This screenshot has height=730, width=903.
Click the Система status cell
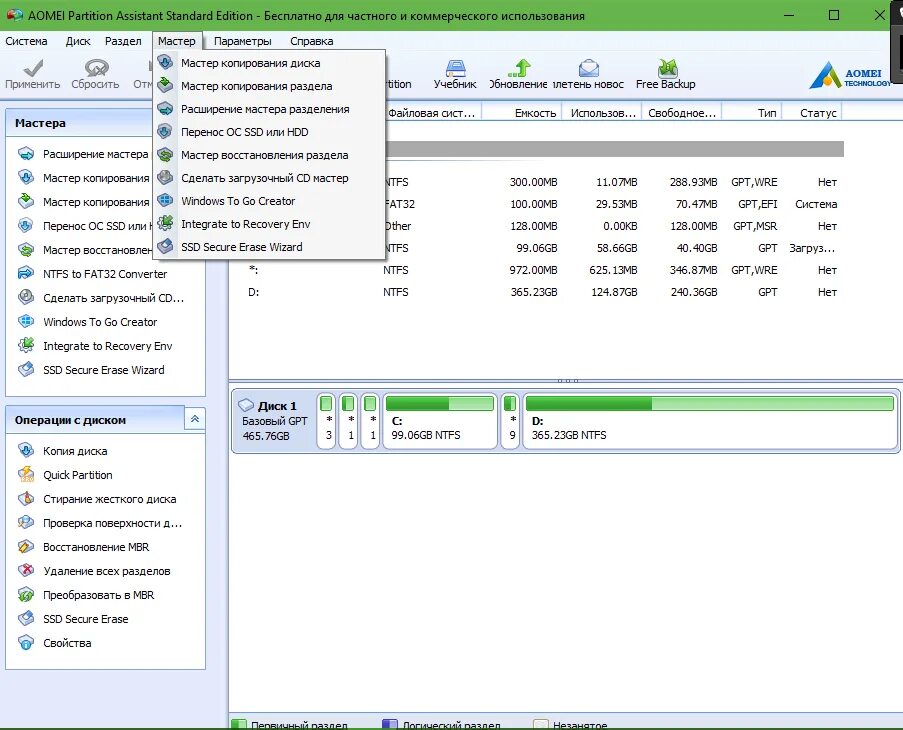tap(816, 204)
